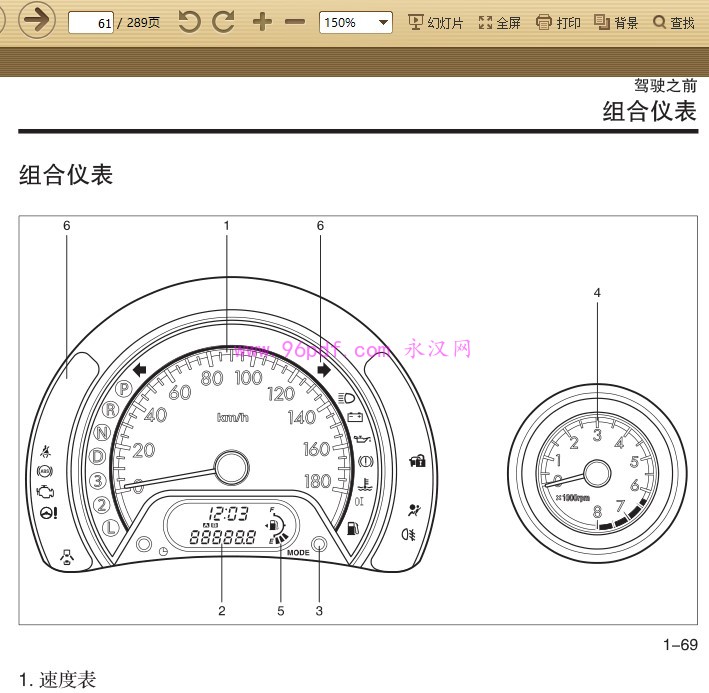Print the document (打印)
This screenshot has height=693, width=709.
point(558,22)
